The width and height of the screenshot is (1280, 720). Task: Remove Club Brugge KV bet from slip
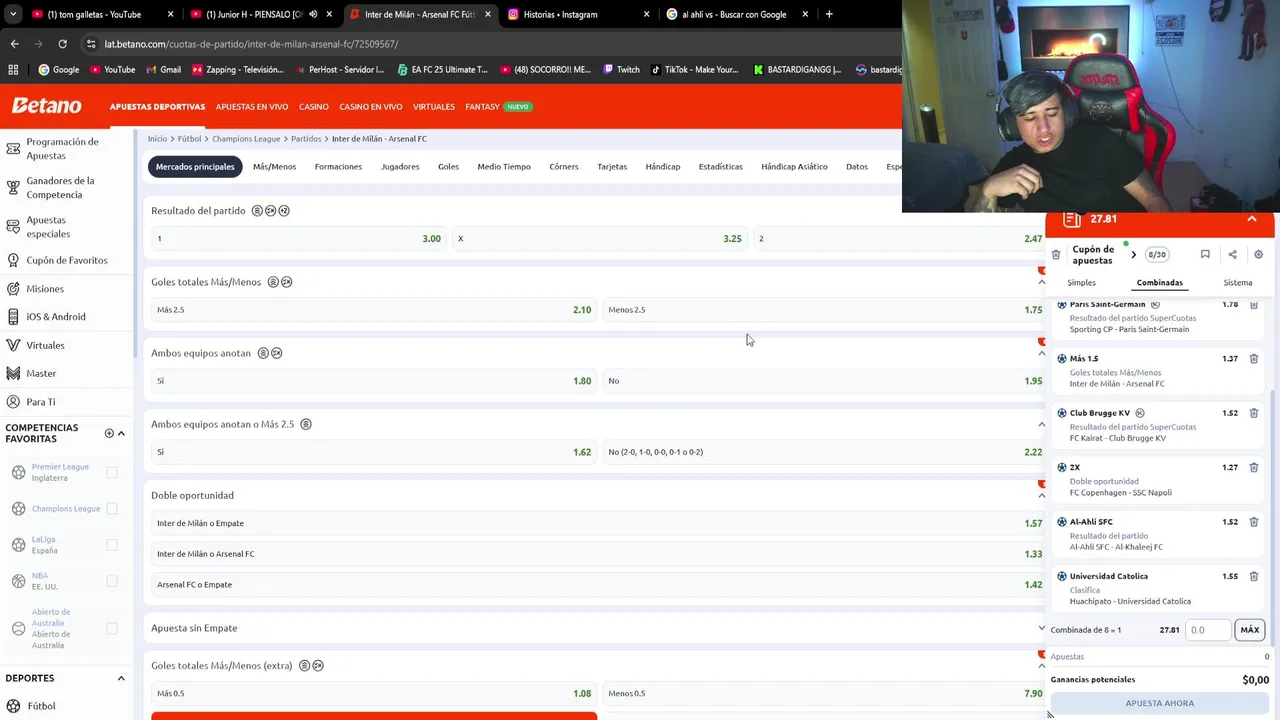[x=1253, y=413]
